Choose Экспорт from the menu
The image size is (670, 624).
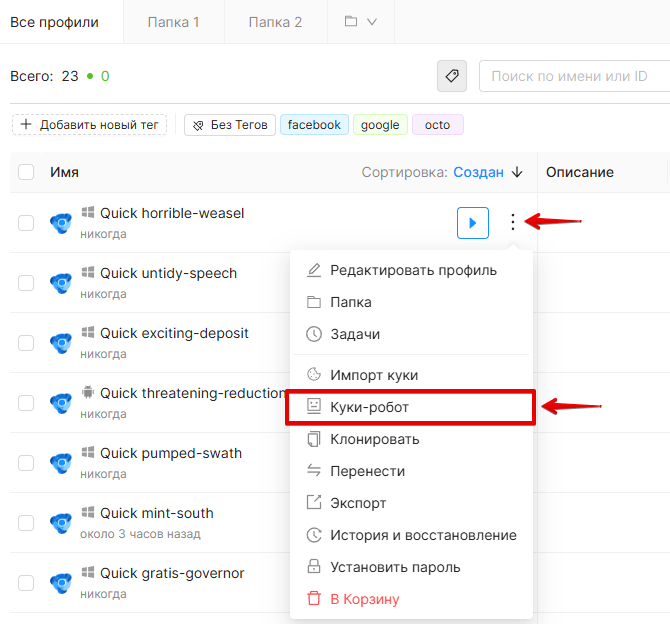(411, 503)
